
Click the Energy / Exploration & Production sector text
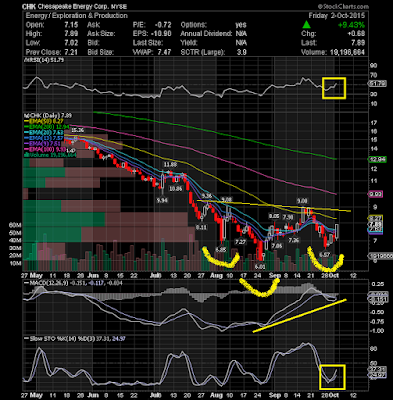[x=76, y=16]
